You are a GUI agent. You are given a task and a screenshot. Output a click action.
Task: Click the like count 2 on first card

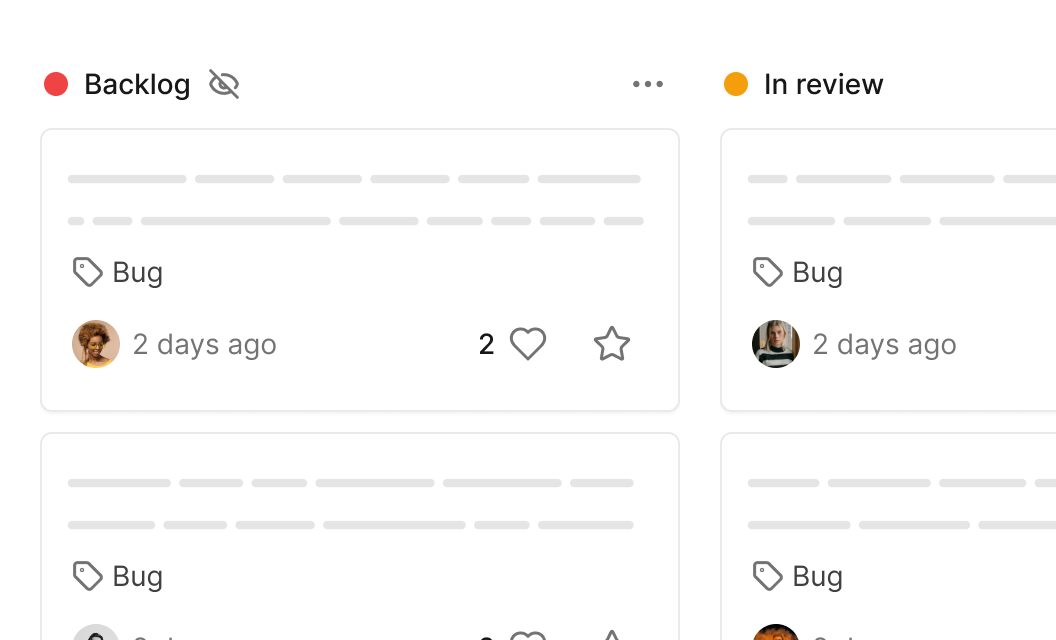[x=486, y=344]
